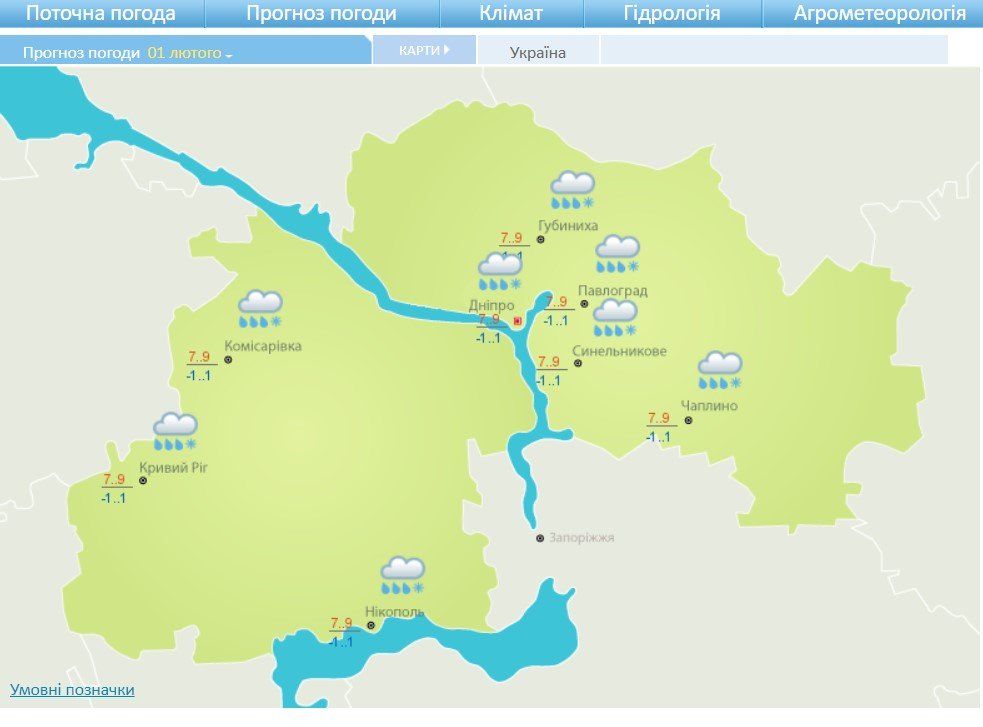The height and width of the screenshot is (727, 983).
Task: Click the weather icon above Чаплино
Action: [719, 370]
